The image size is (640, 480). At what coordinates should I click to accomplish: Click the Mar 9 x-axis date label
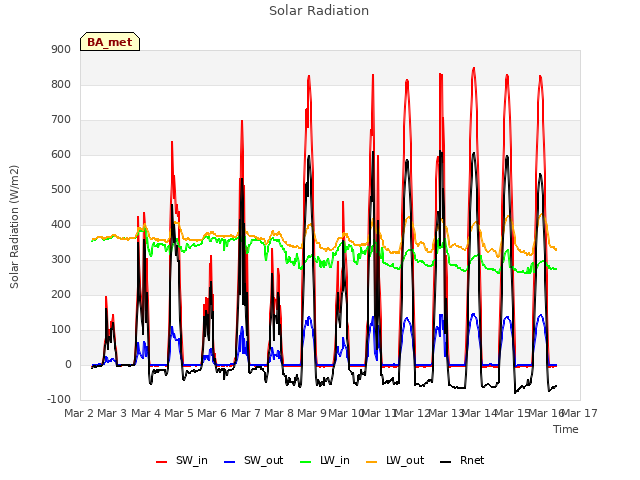pyautogui.click(x=312, y=413)
